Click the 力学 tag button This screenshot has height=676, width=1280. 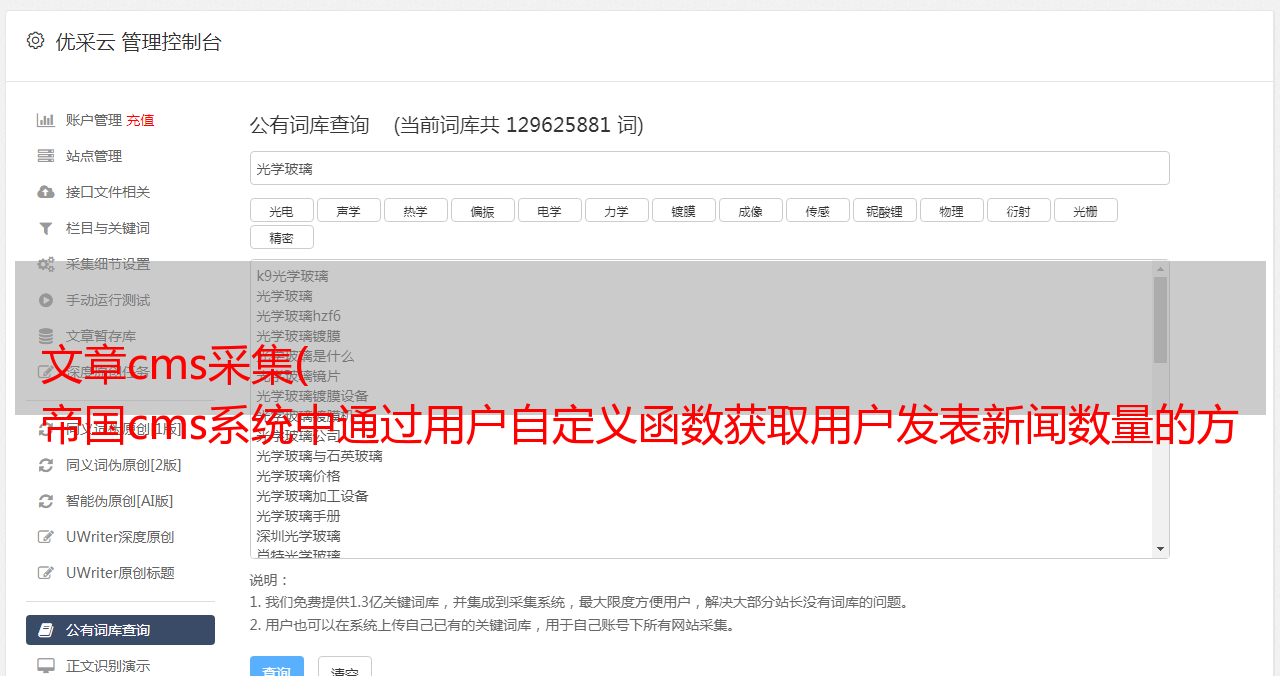(x=617, y=210)
